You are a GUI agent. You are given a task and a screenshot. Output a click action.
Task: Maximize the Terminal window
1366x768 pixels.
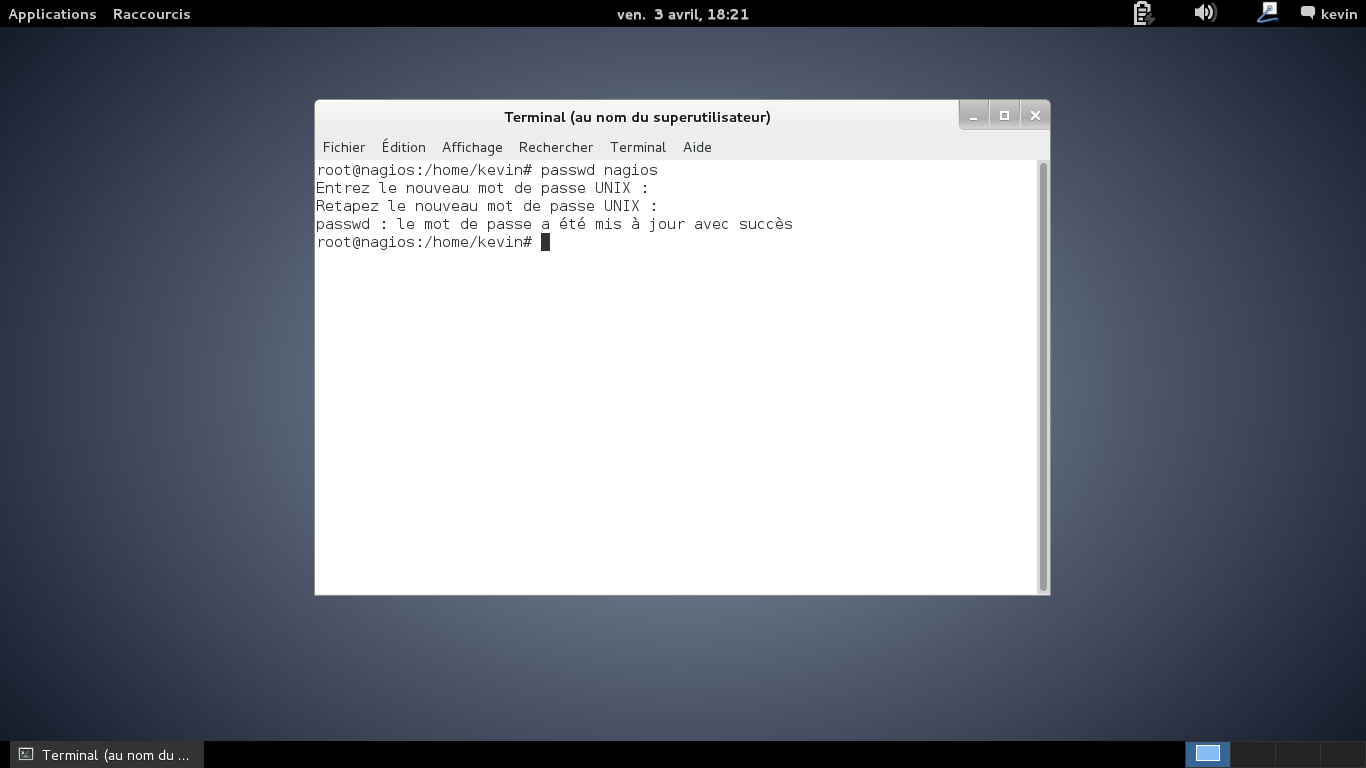click(x=1005, y=116)
